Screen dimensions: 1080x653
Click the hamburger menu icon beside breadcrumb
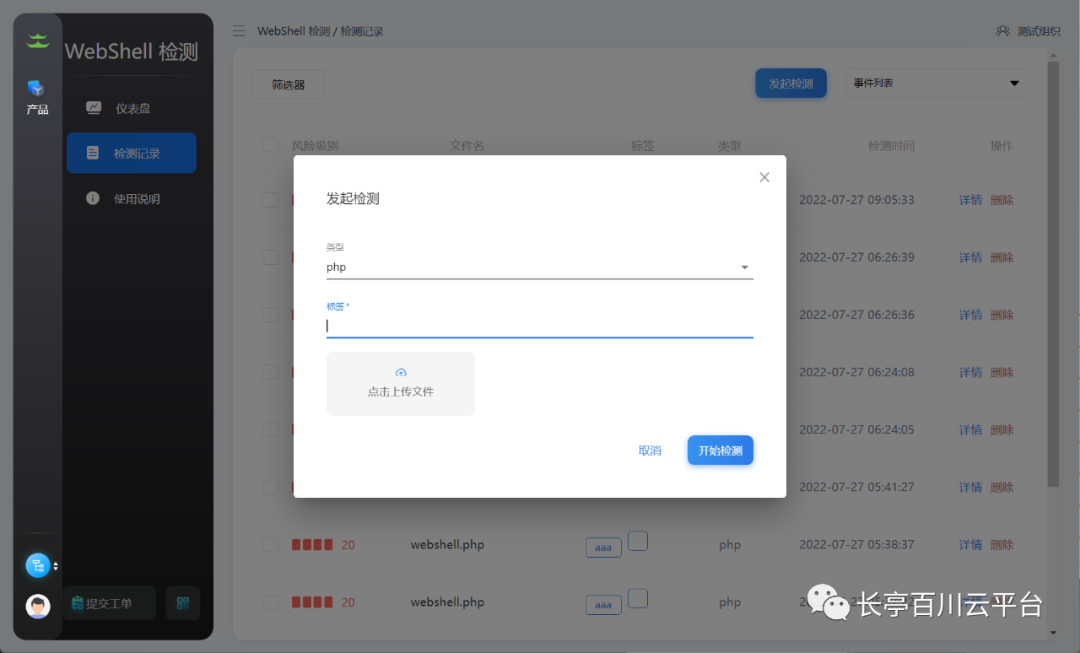239,31
